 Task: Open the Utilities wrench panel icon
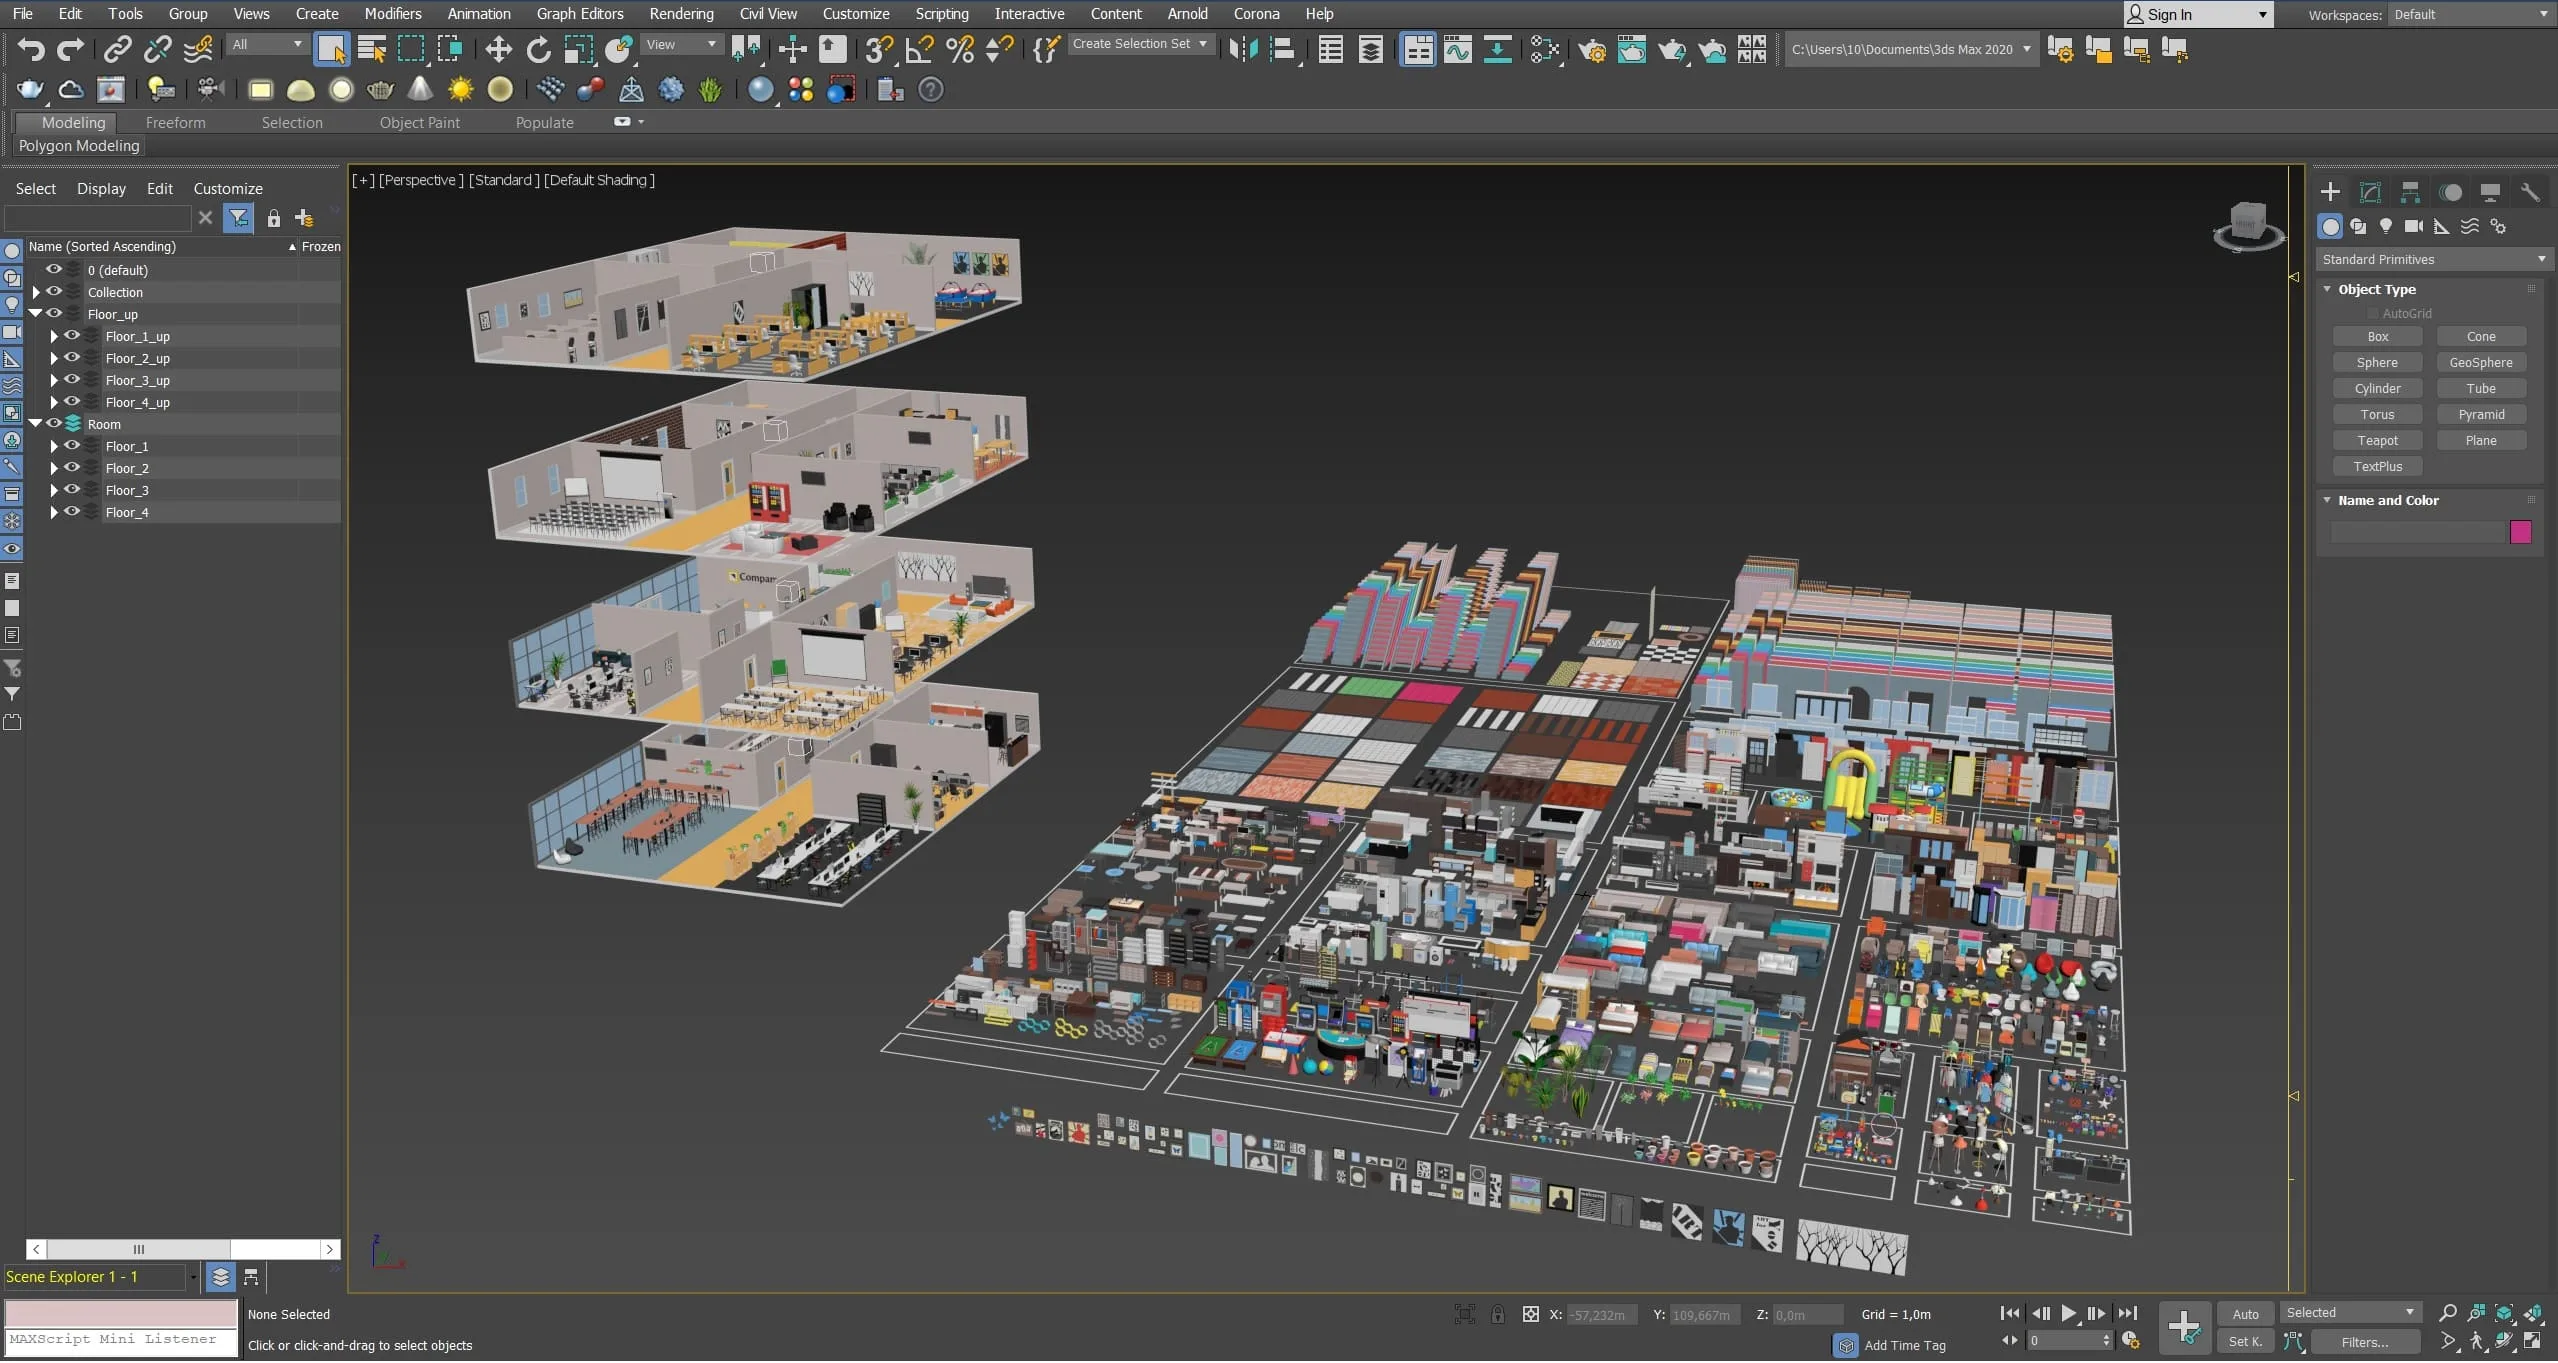(x=2530, y=192)
